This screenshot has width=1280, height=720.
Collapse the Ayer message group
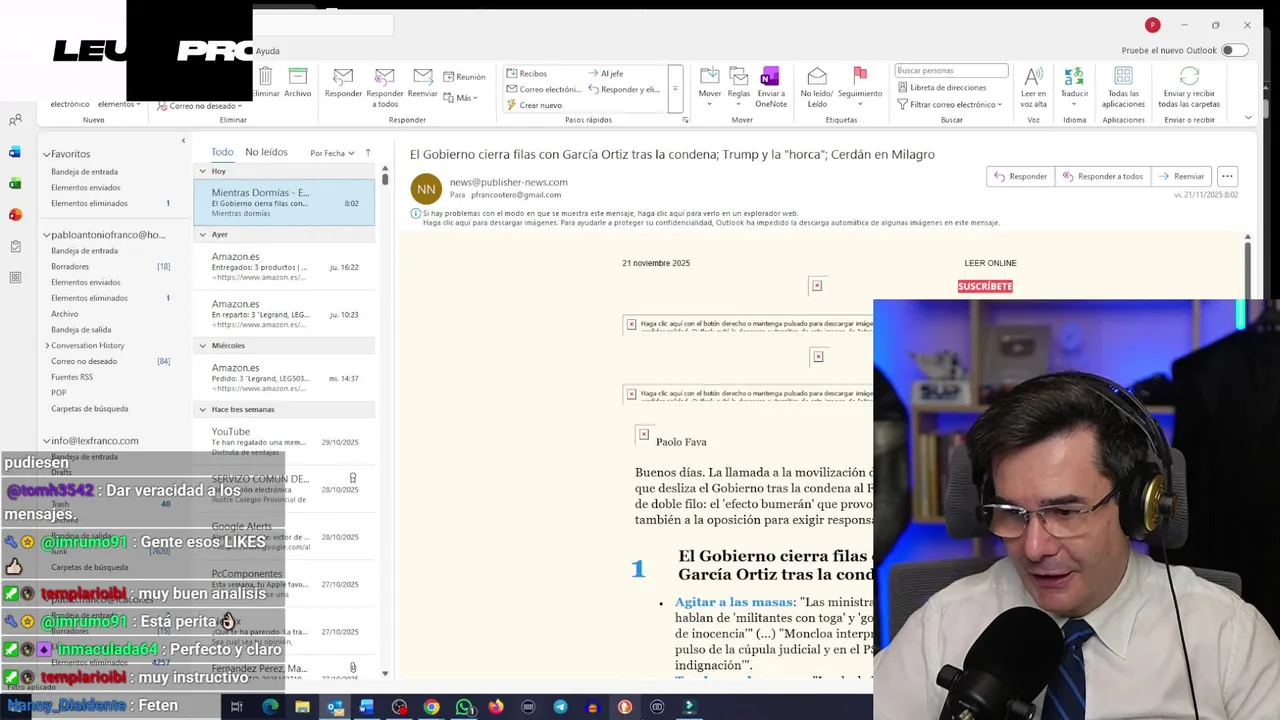[x=202, y=234]
